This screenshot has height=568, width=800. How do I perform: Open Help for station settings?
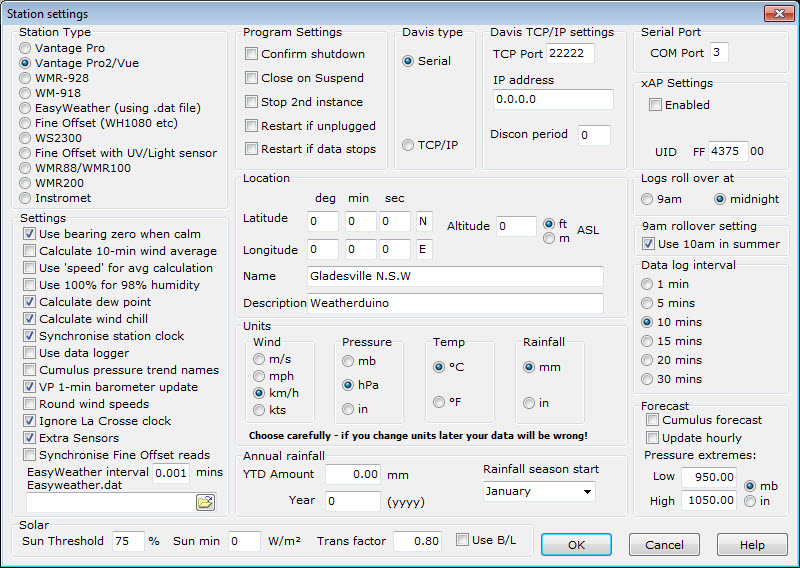(752, 545)
